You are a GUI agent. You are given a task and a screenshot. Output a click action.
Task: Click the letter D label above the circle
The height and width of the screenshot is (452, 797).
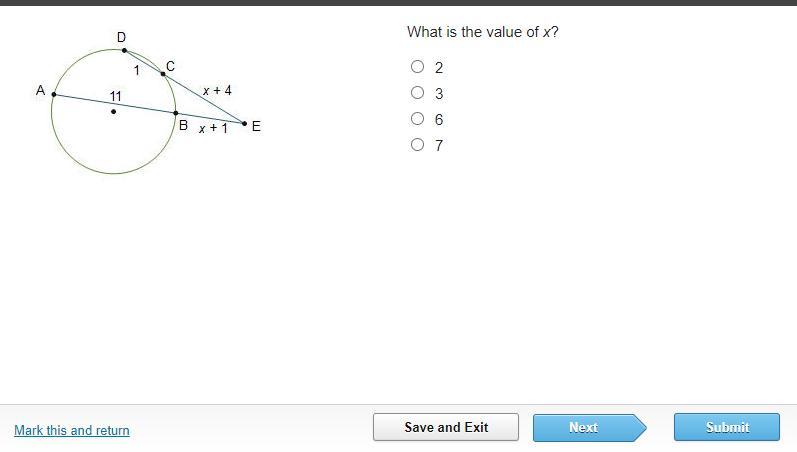click(121, 37)
